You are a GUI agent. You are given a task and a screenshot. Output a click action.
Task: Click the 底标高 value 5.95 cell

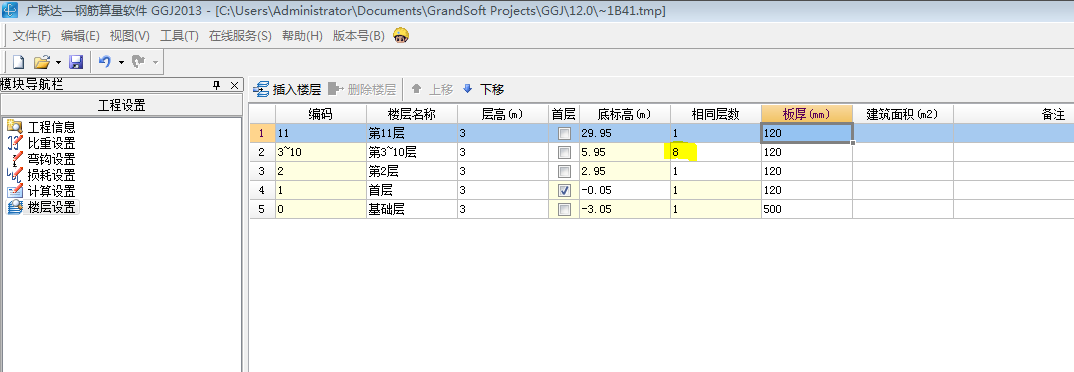click(x=624, y=153)
